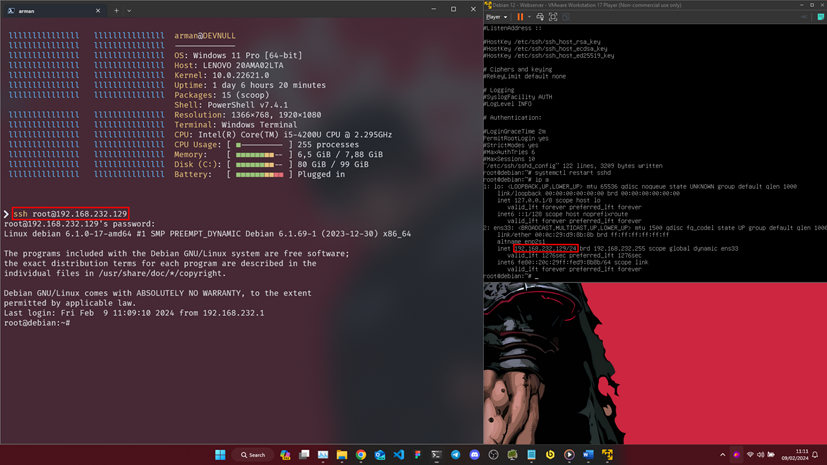Open the volume control in system tray
Image resolution: width=827 pixels, height=465 pixels.
point(761,455)
